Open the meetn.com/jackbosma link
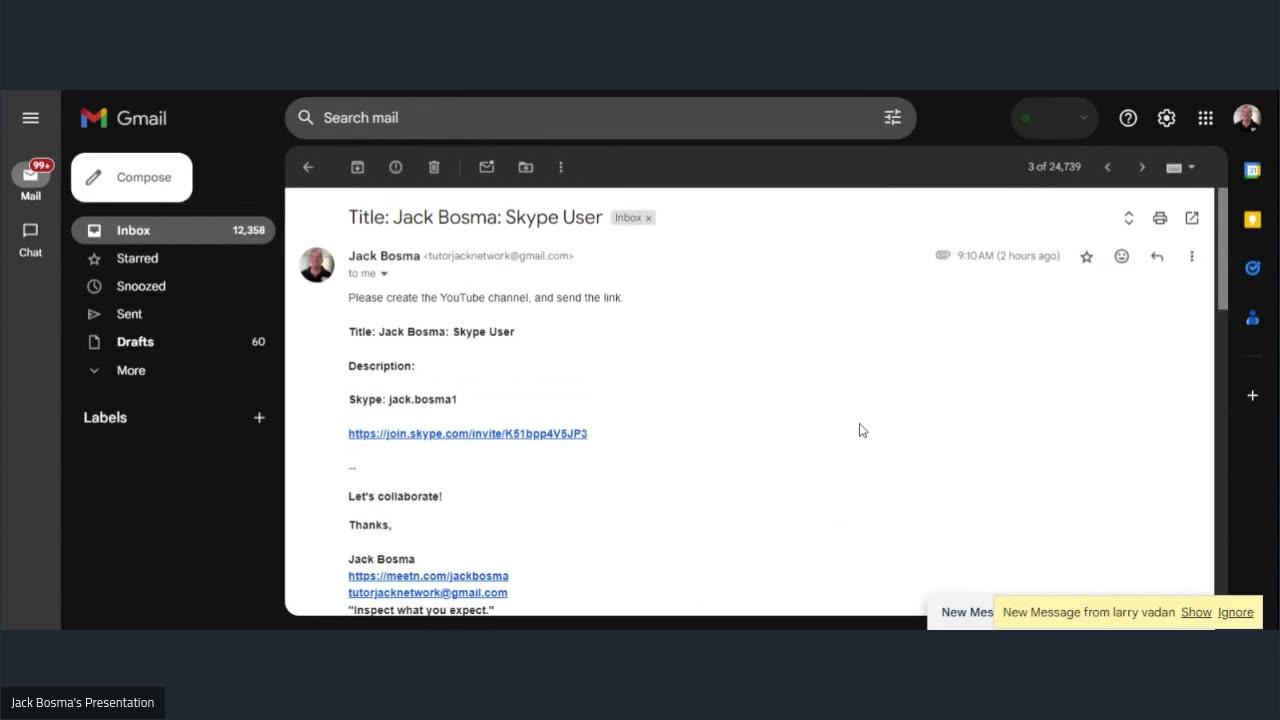The height and width of the screenshot is (720, 1280). [428, 576]
